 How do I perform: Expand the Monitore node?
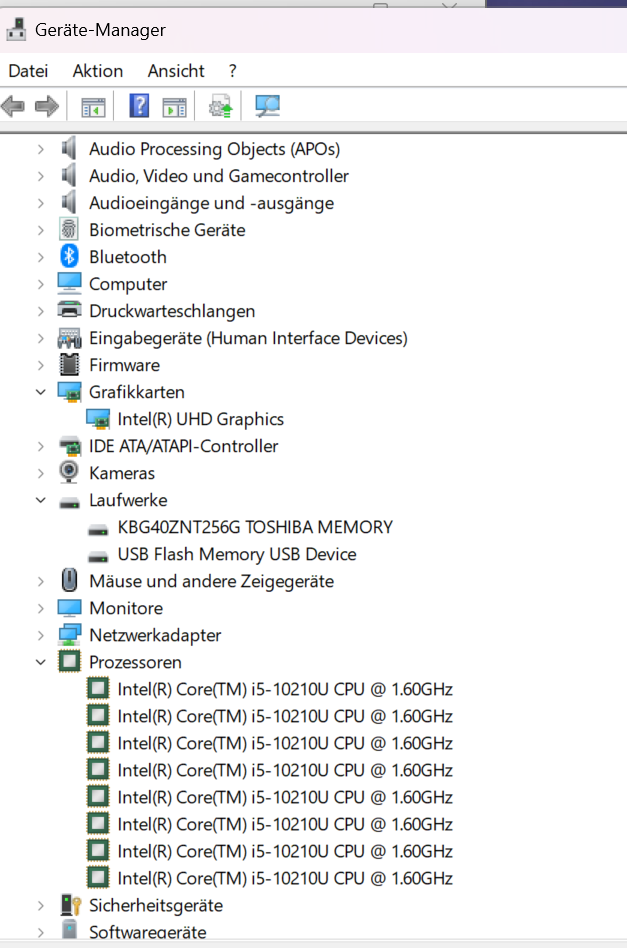[41, 608]
